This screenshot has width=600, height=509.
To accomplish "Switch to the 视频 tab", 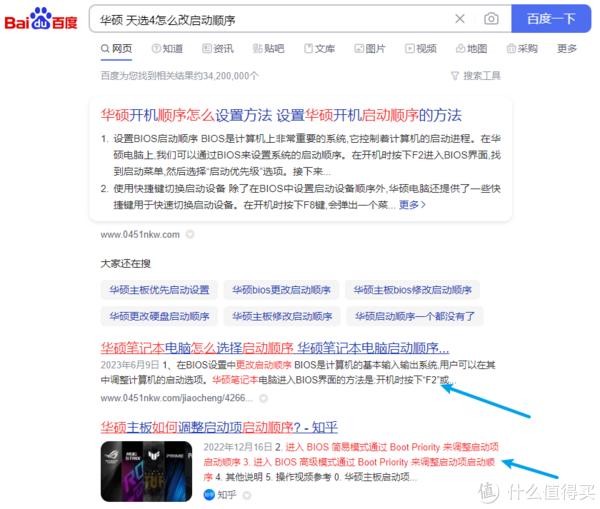I will [421, 49].
